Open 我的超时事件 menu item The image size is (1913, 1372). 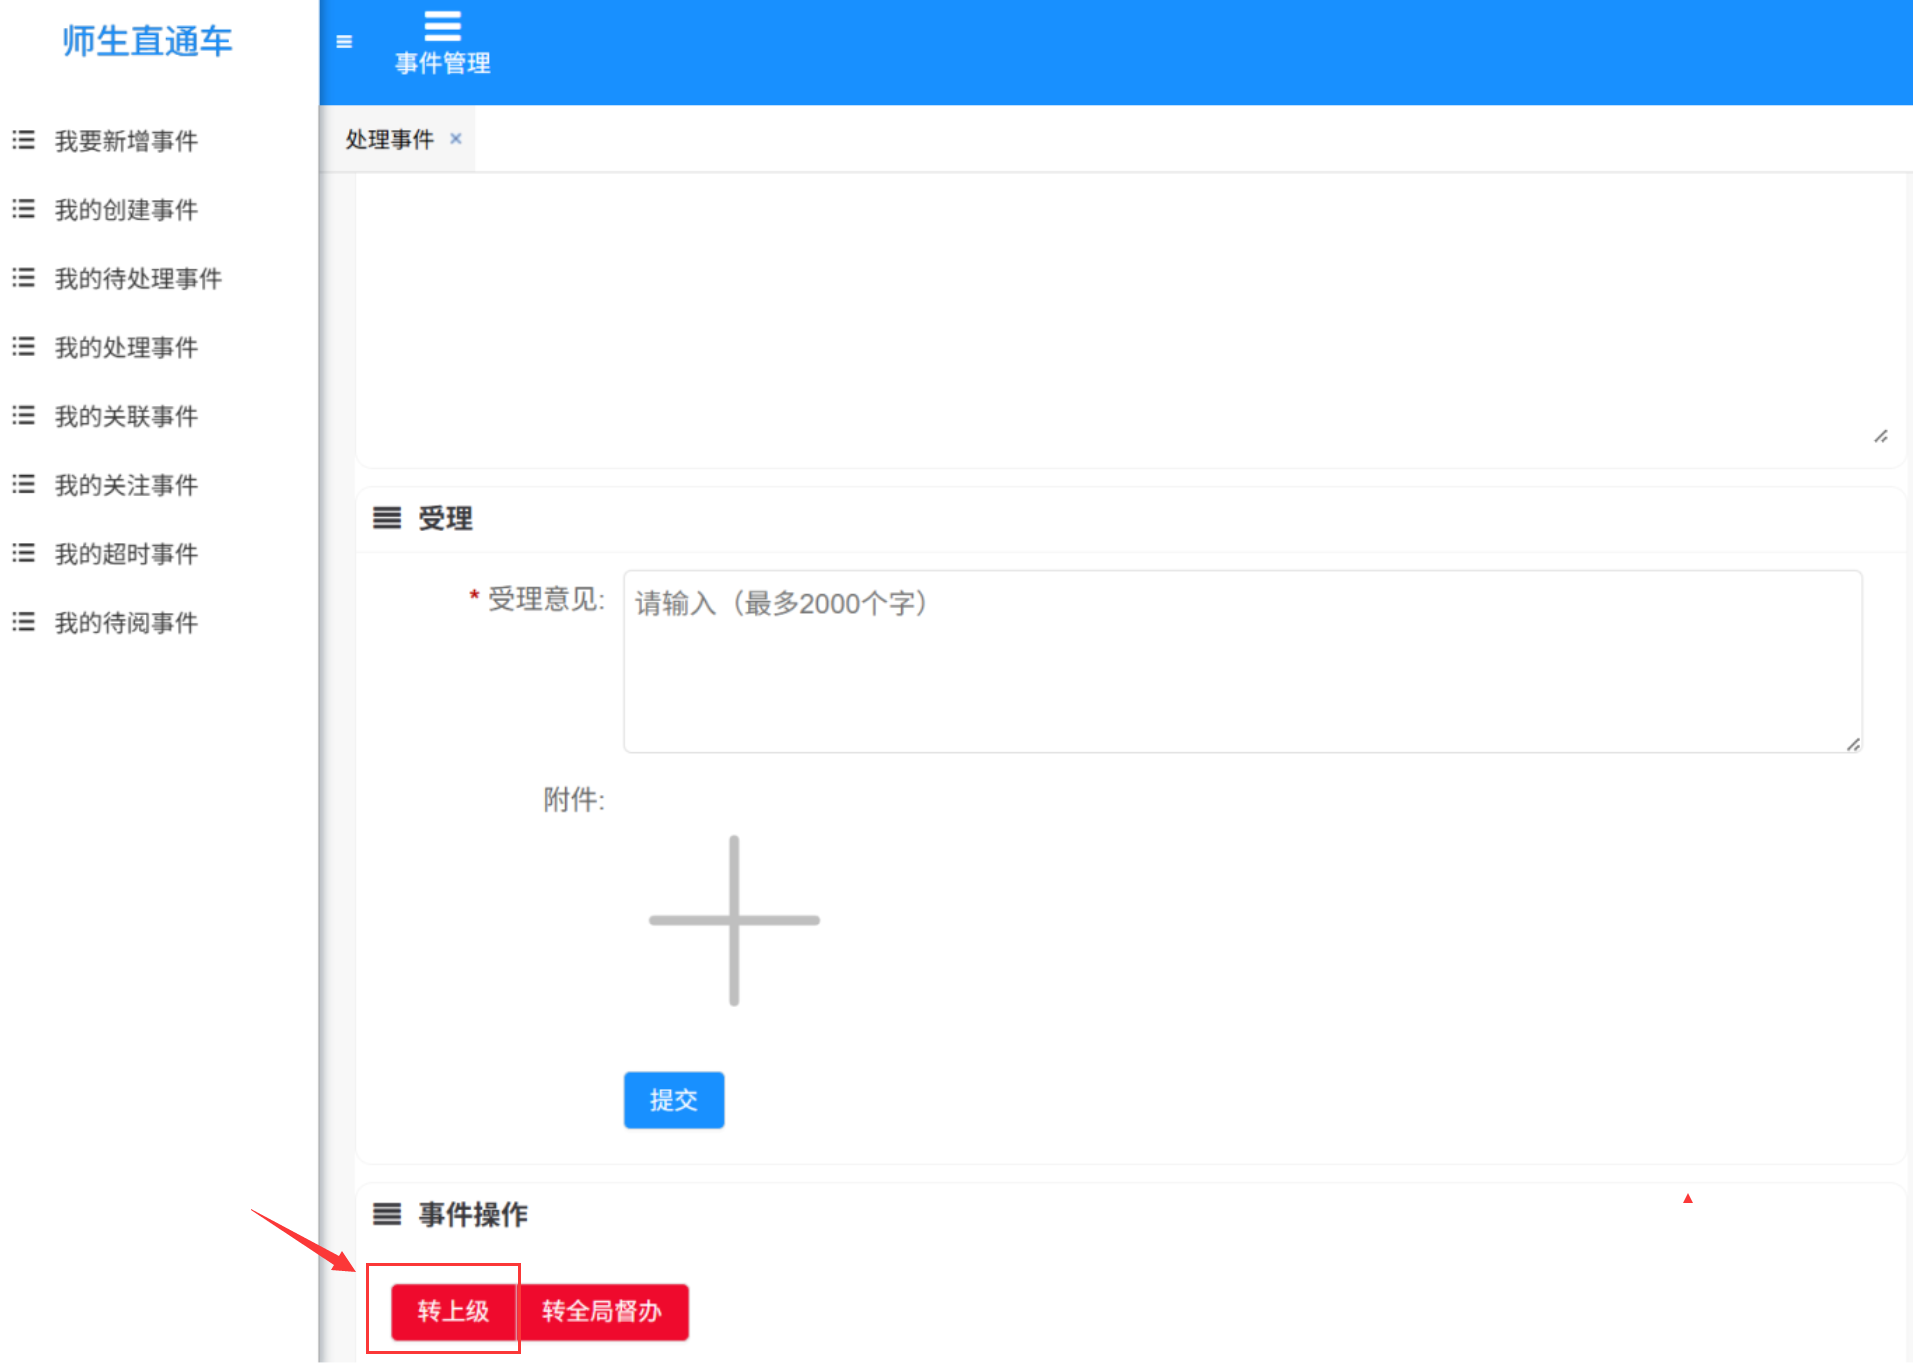tap(126, 554)
